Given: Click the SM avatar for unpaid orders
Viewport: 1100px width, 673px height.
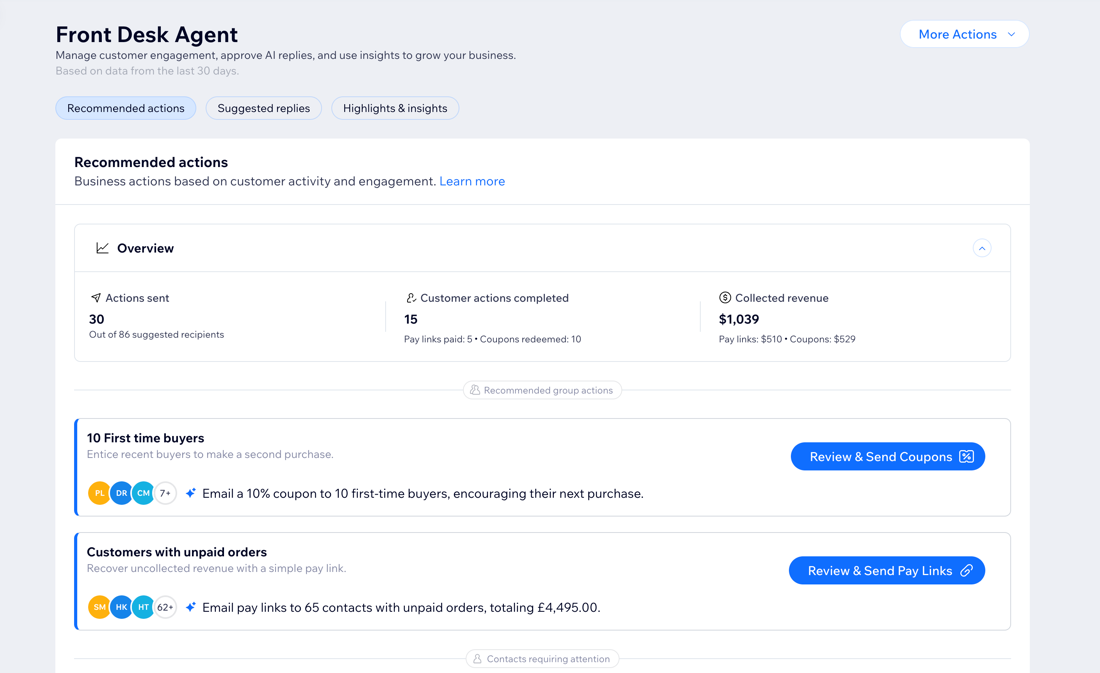Looking at the screenshot, I should click(x=98, y=607).
